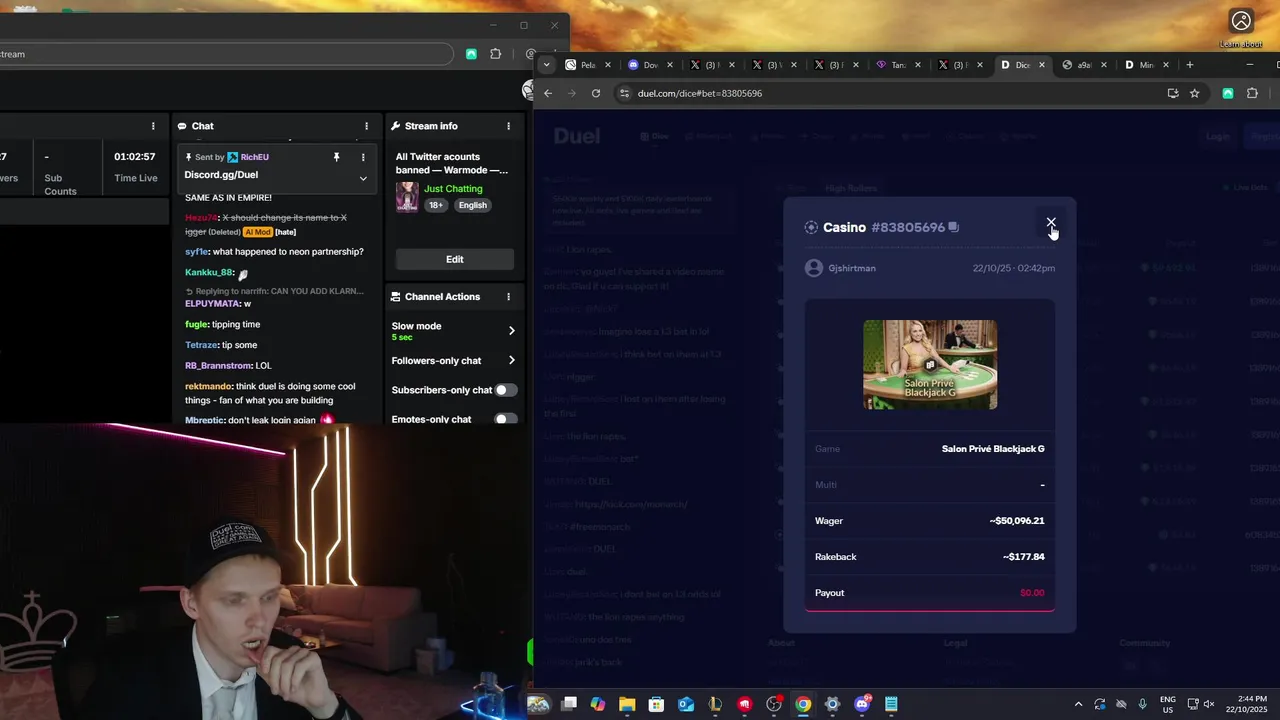Open Windows widgets from taskbar

(x=538, y=704)
